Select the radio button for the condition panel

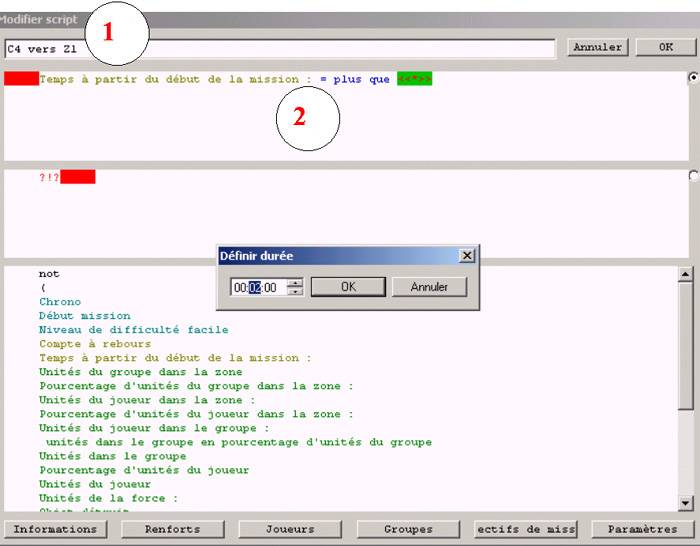[693, 79]
